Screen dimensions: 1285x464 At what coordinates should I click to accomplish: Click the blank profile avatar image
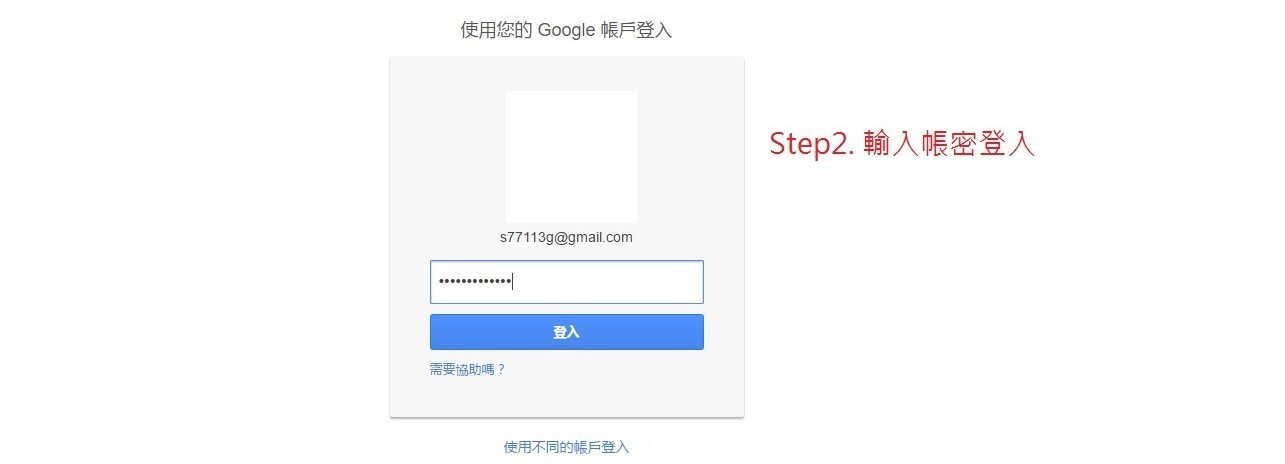coord(571,157)
